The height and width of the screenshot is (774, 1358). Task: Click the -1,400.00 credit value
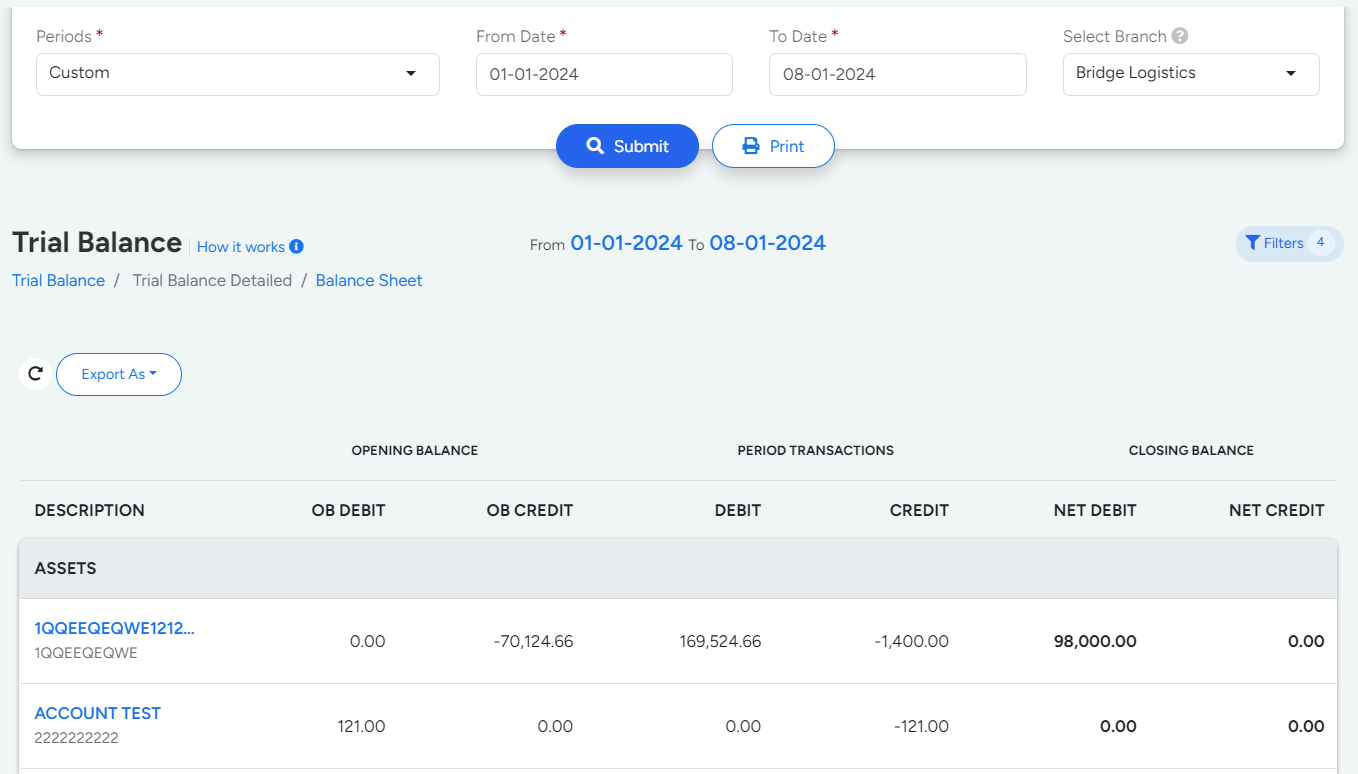[x=911, y=641]
